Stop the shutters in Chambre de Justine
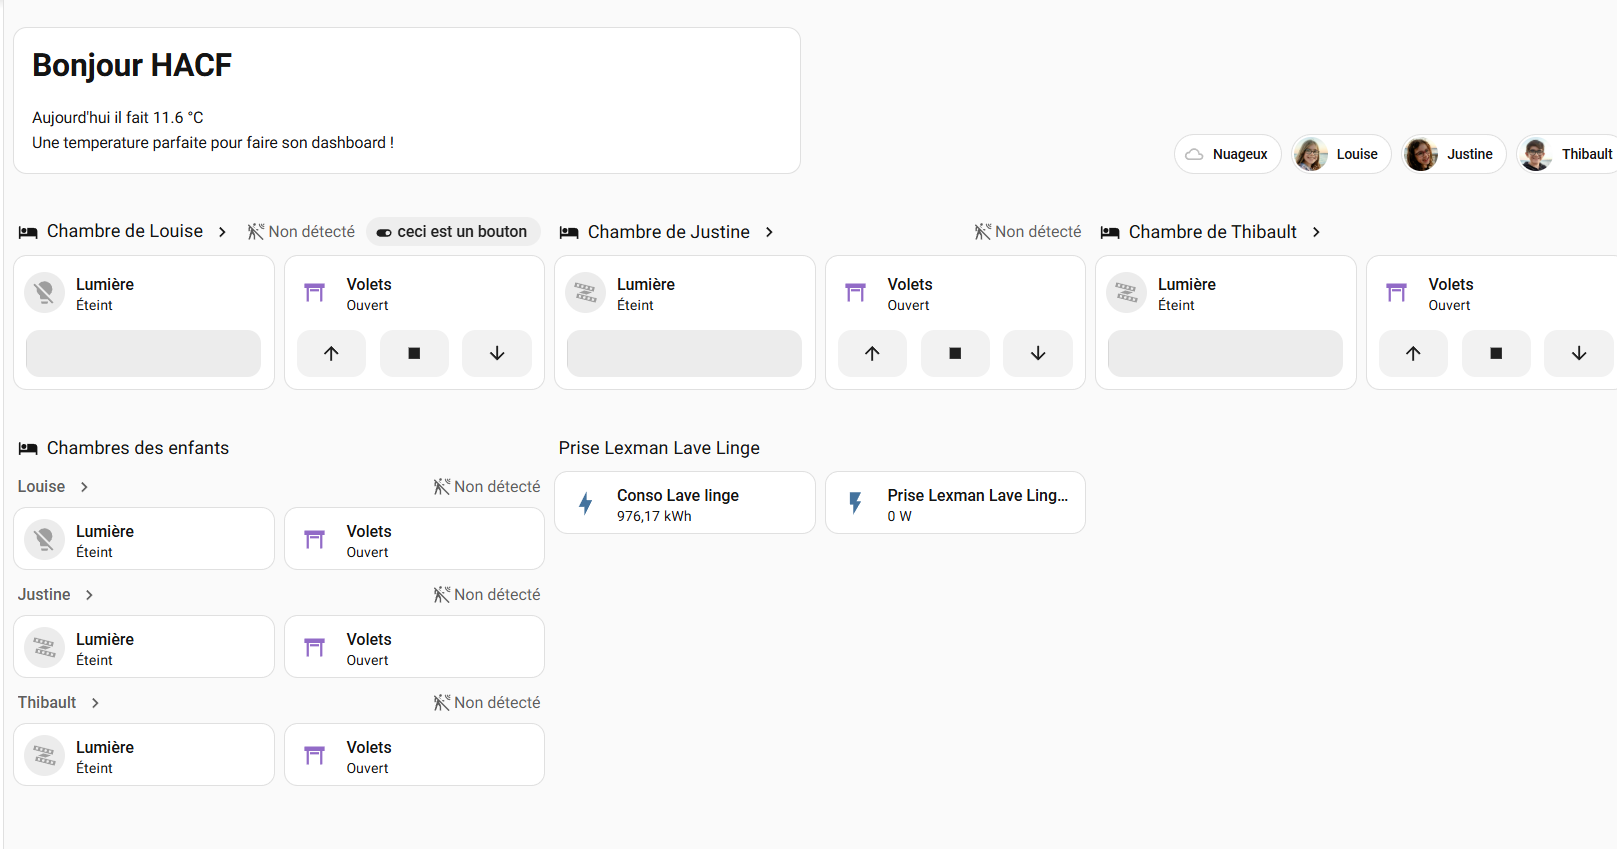Image resolution: width=1617 pixels, height=849 pixels. coord(955,353)
